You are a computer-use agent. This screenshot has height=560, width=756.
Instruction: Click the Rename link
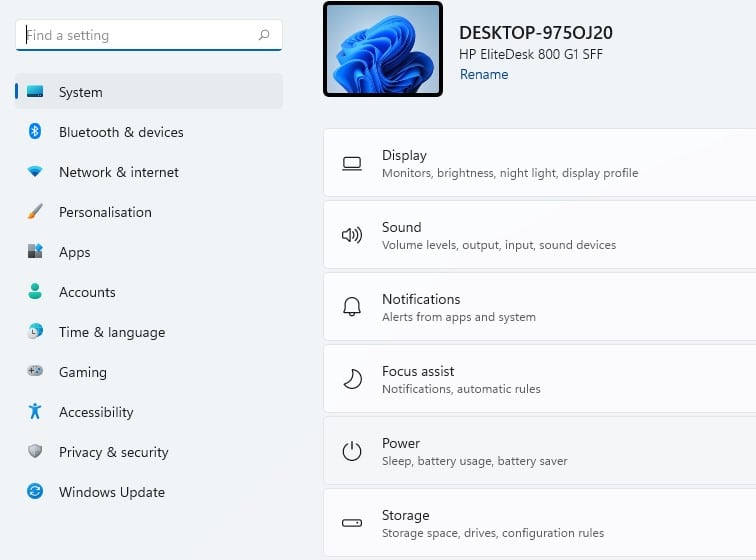pos(484,74)
